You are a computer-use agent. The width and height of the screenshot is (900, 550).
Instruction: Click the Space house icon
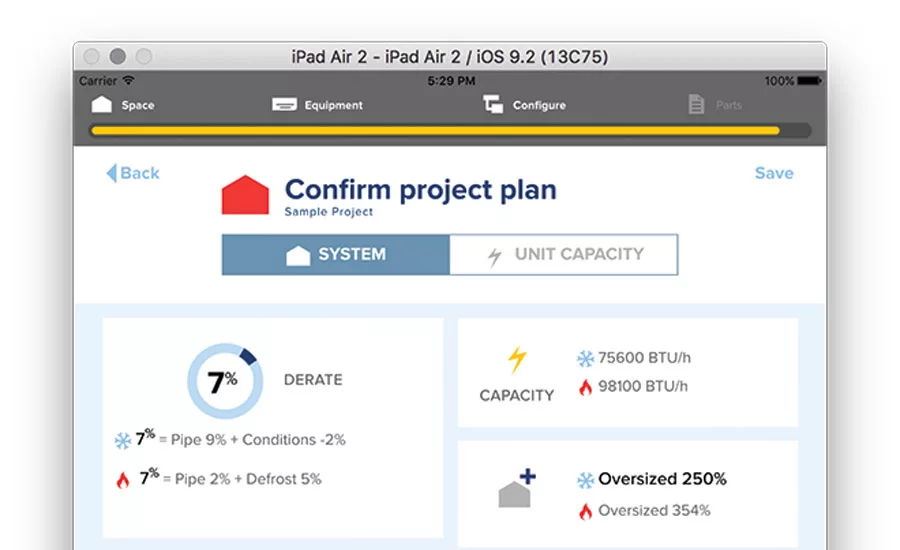[x=102, y=104]
